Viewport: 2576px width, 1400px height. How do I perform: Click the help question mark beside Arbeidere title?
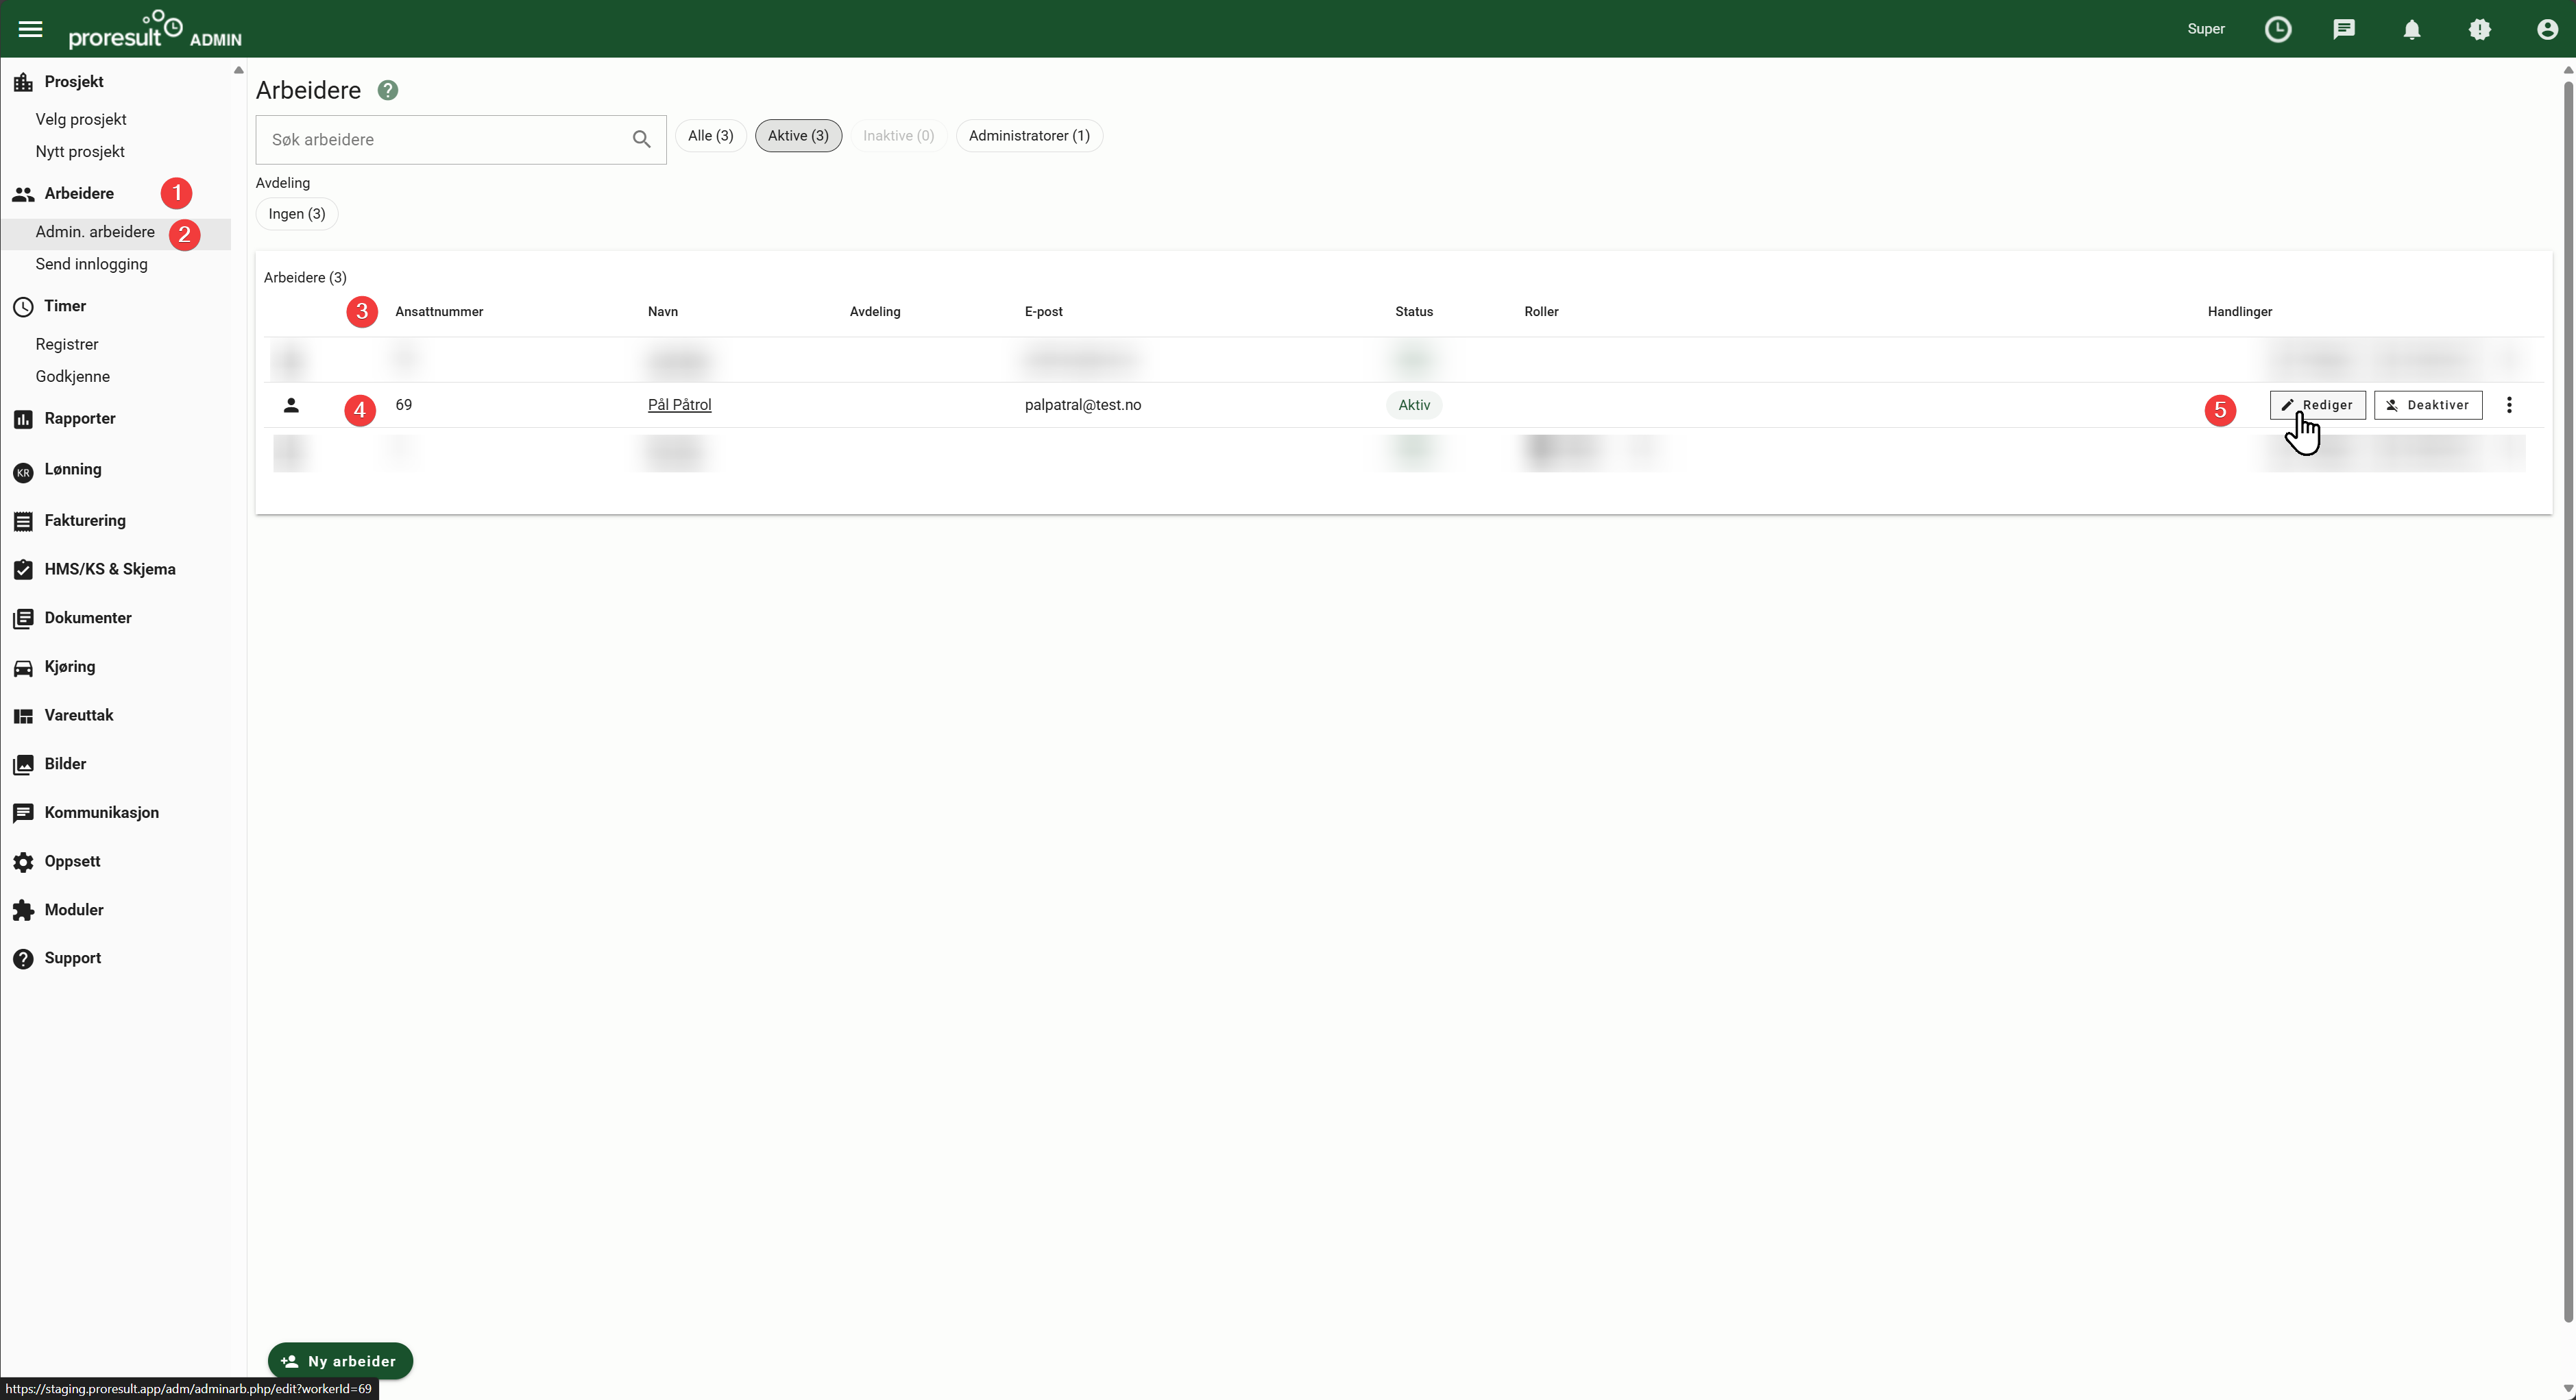(388, 90)
